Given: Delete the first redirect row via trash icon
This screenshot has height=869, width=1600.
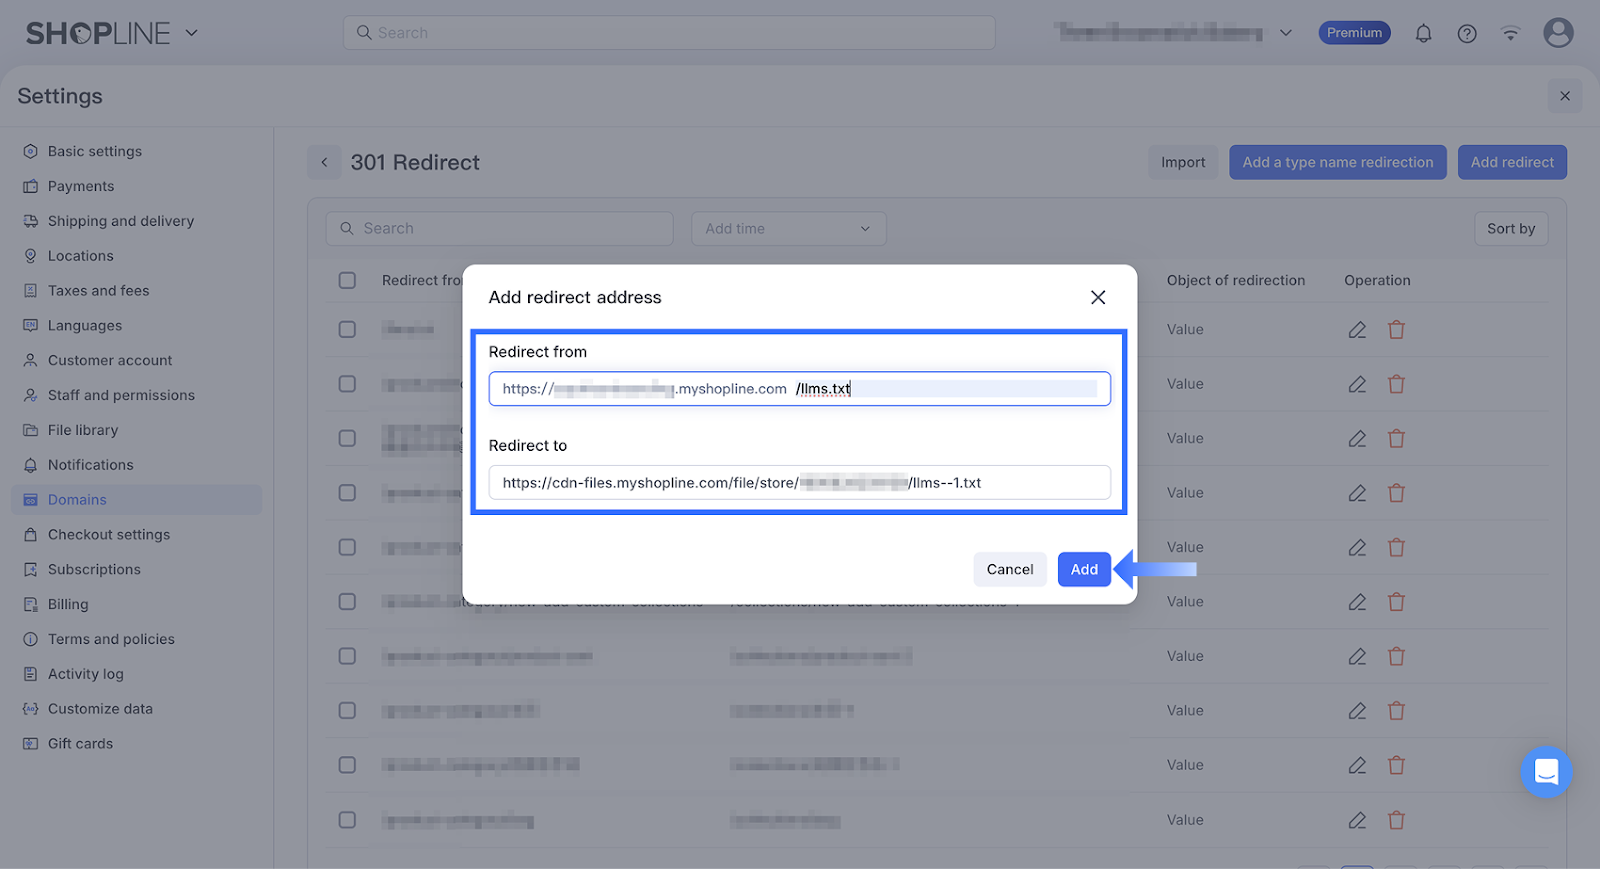Looking at the screenshot, I should [x=1397, y=330].
